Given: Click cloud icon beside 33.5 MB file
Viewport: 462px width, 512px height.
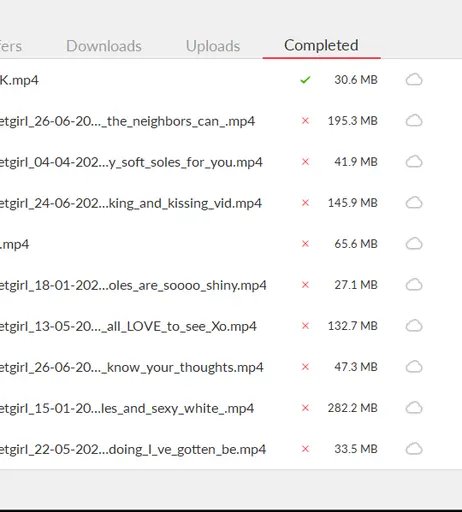Looking at the screenshot, I should click(414, 449).
